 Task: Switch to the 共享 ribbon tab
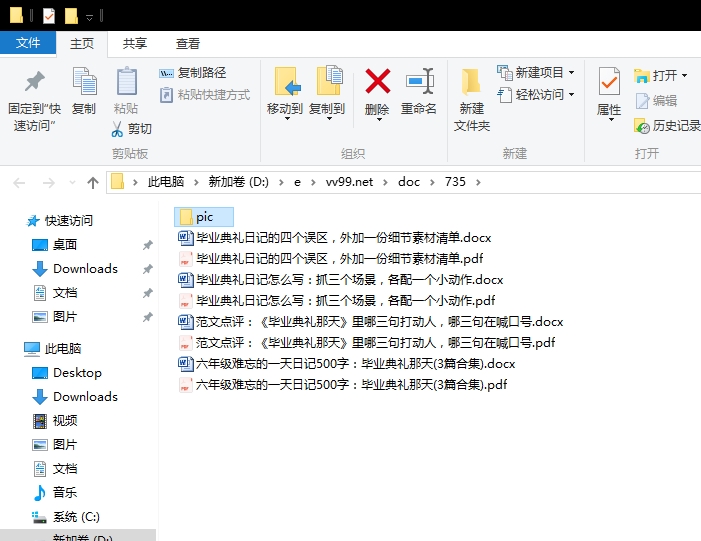click(x=135, y=43)
